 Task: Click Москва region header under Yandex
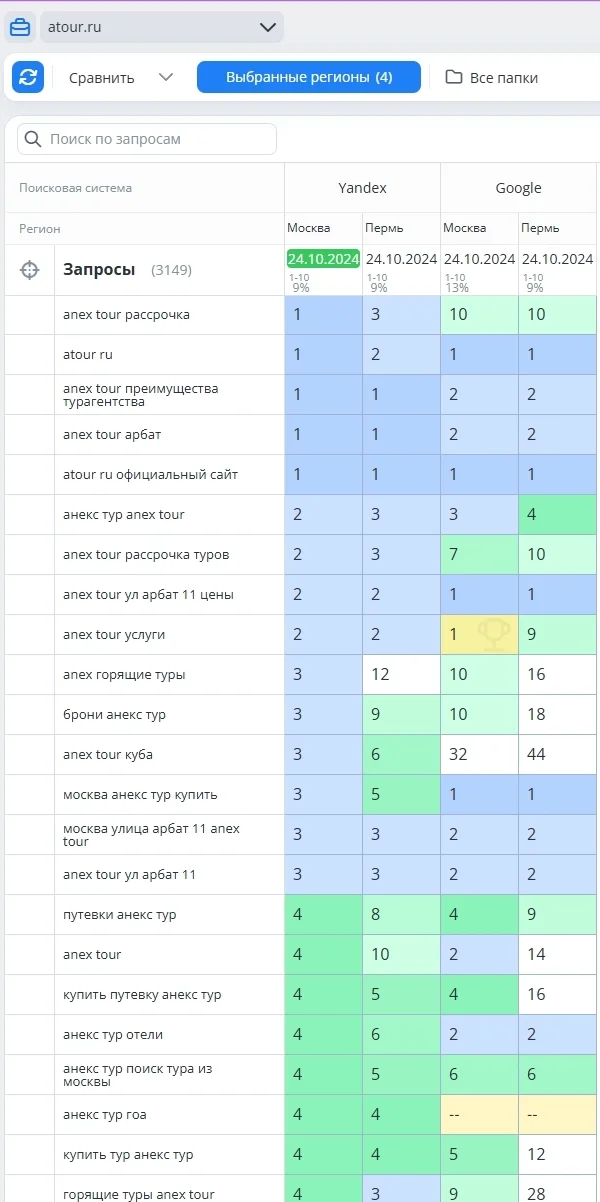click(308, 228)
